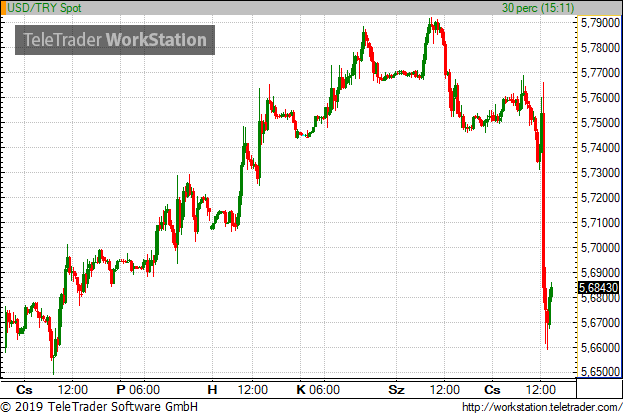The image size is (623, 416).
Task: Click the 5,71000 price axis label
Action: click(x=600, y=223)
